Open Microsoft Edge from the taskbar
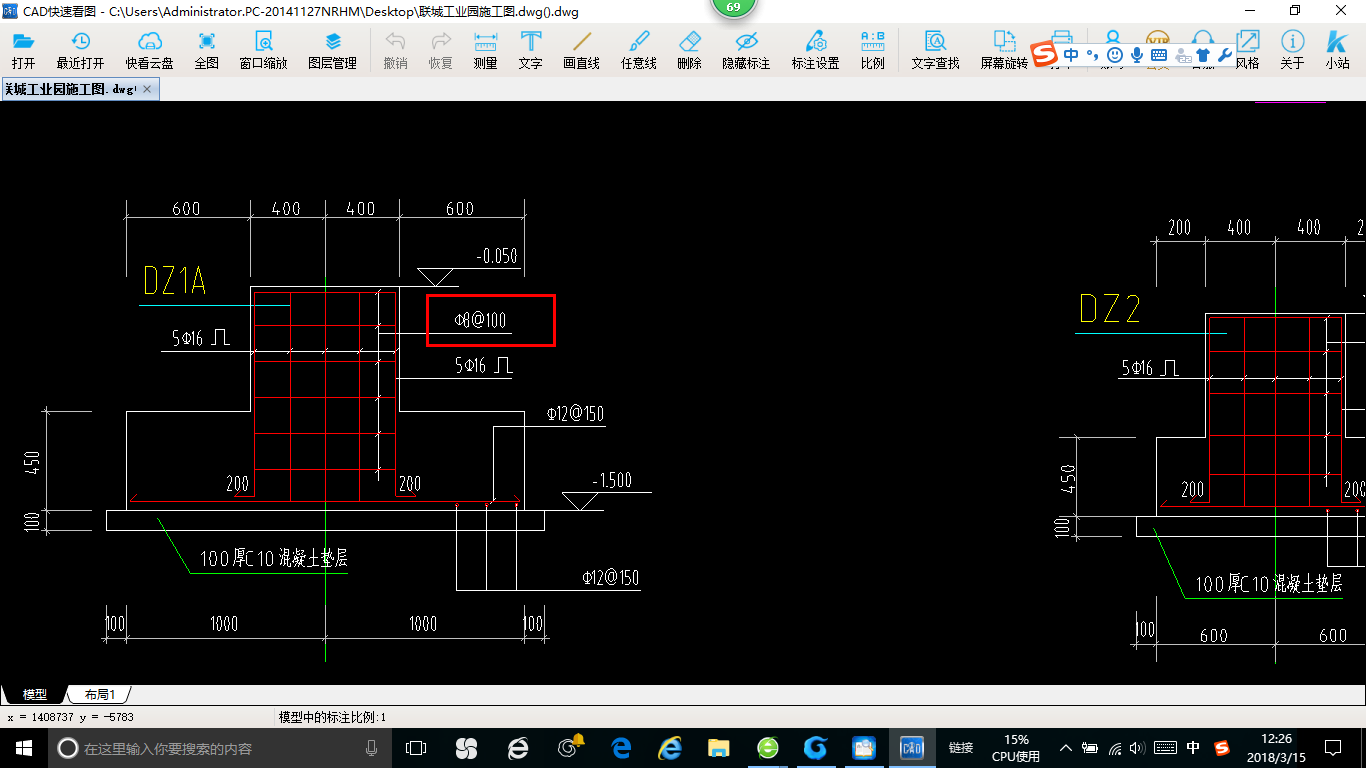Viewport: 1366px width, 768px height. (x=621, y=748)
